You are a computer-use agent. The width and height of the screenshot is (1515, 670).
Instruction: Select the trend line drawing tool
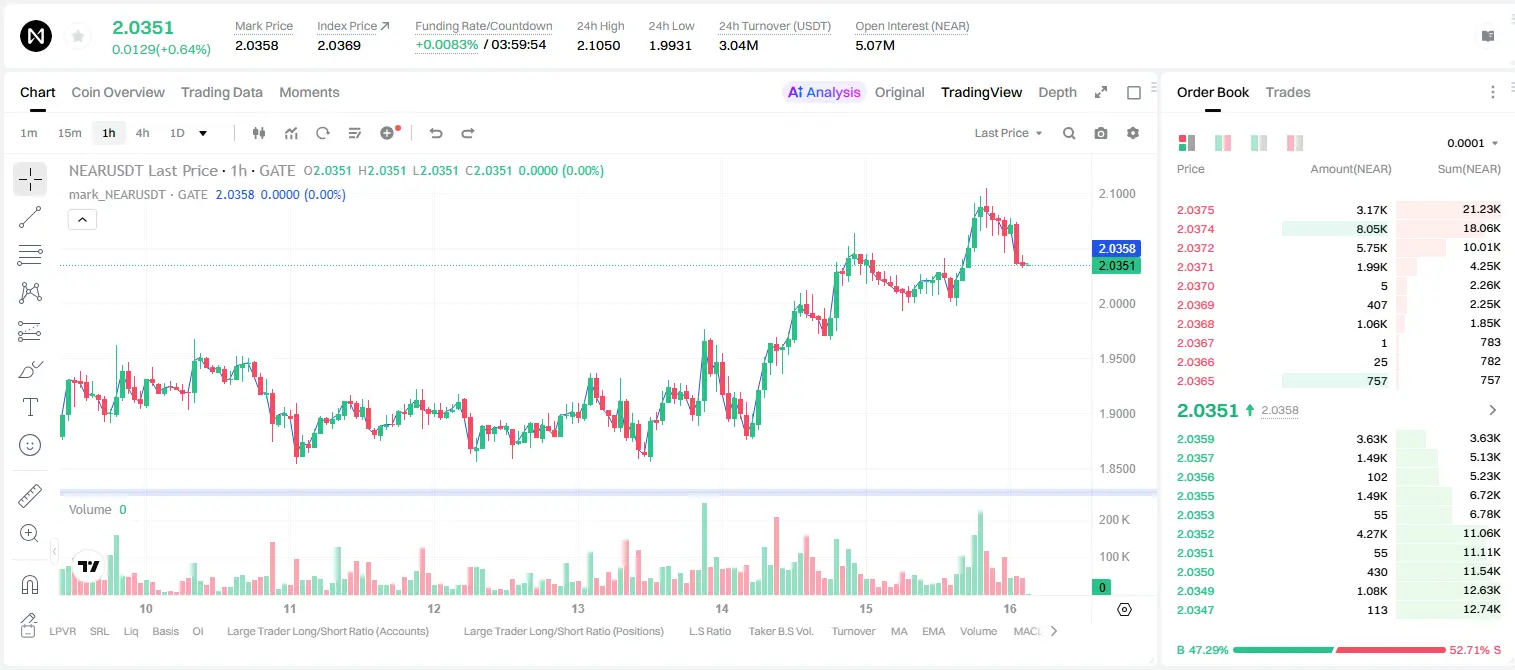[x=30, y=217]
